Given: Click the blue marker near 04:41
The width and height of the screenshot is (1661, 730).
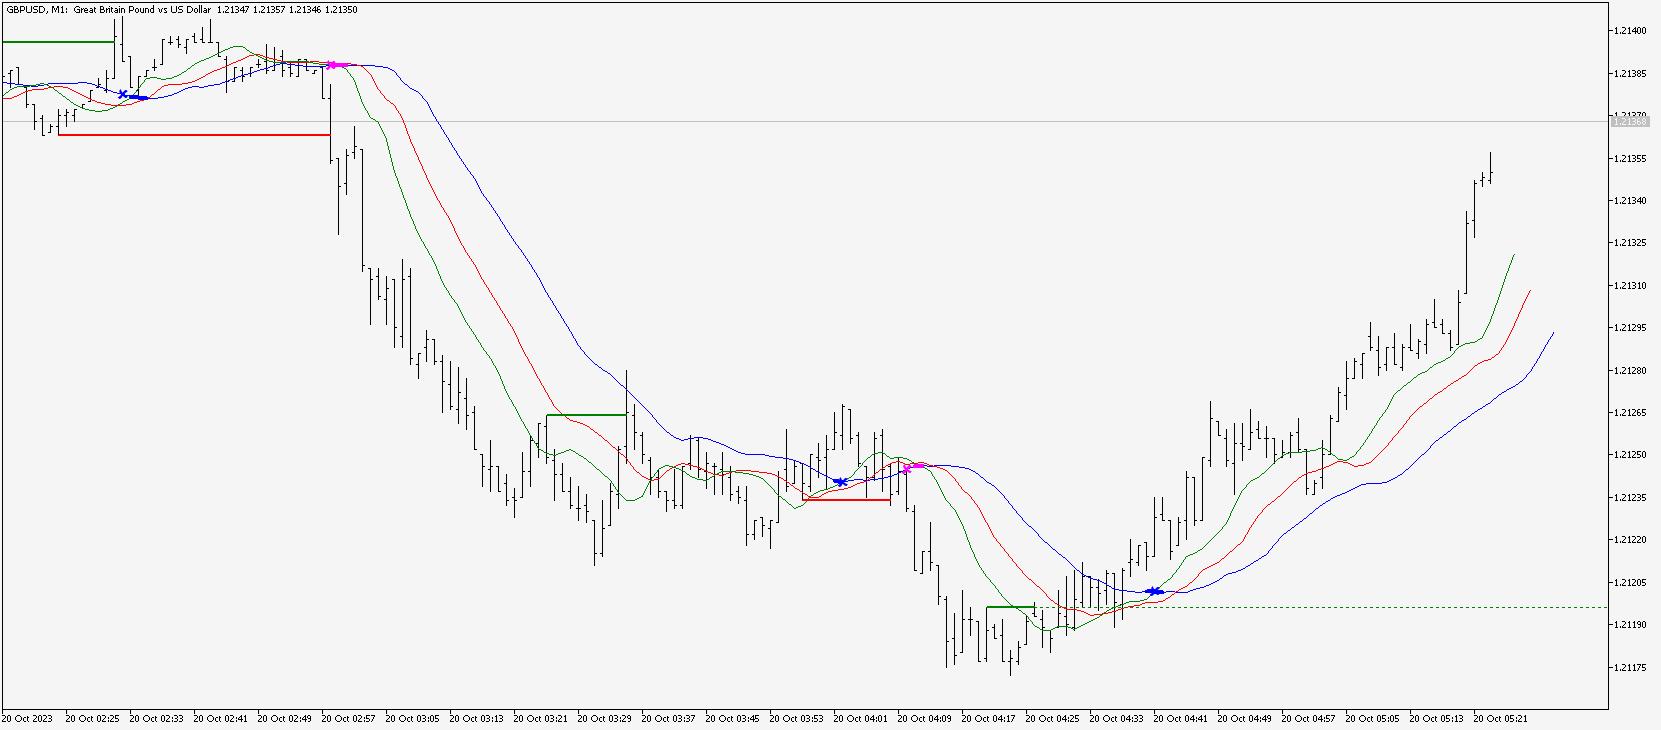Looking at the screenshot, I should point(1154,591).
